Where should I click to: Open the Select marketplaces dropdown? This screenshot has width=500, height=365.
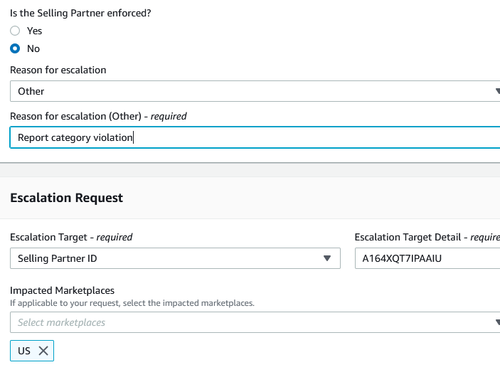[x=255, y=322]
